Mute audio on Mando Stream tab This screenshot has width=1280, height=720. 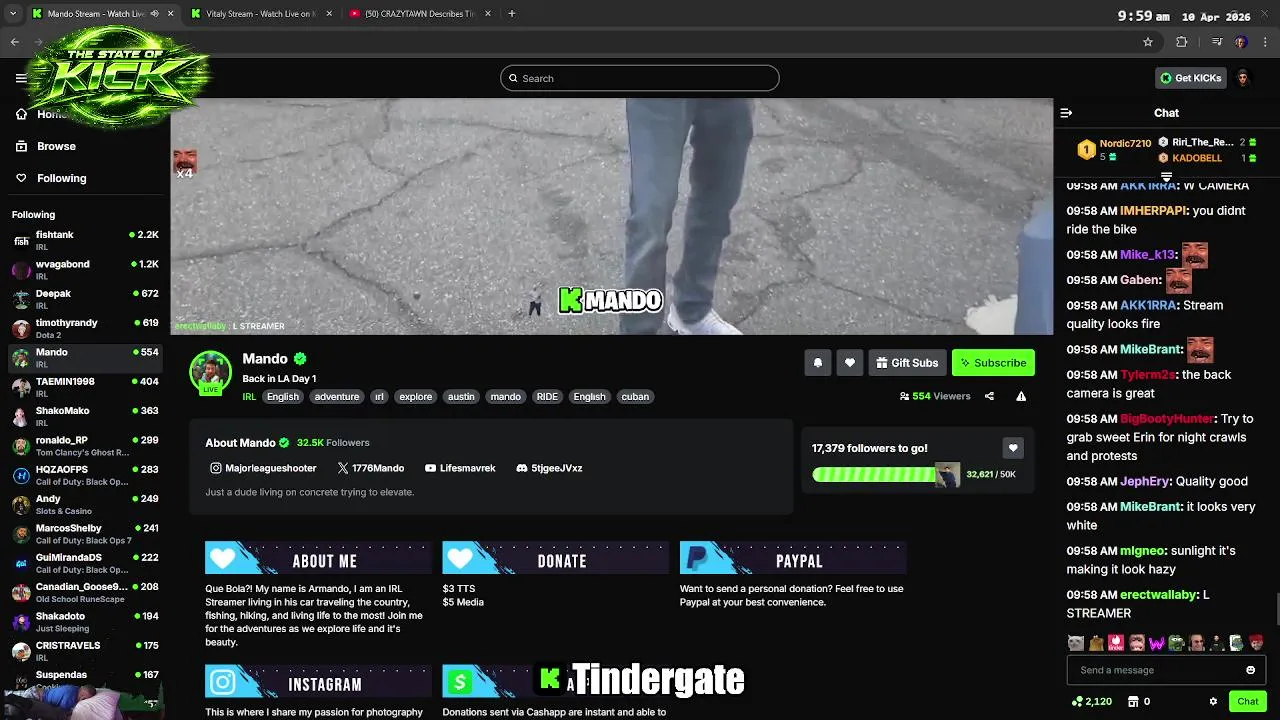pyautogui.click(x=154, y=14)
